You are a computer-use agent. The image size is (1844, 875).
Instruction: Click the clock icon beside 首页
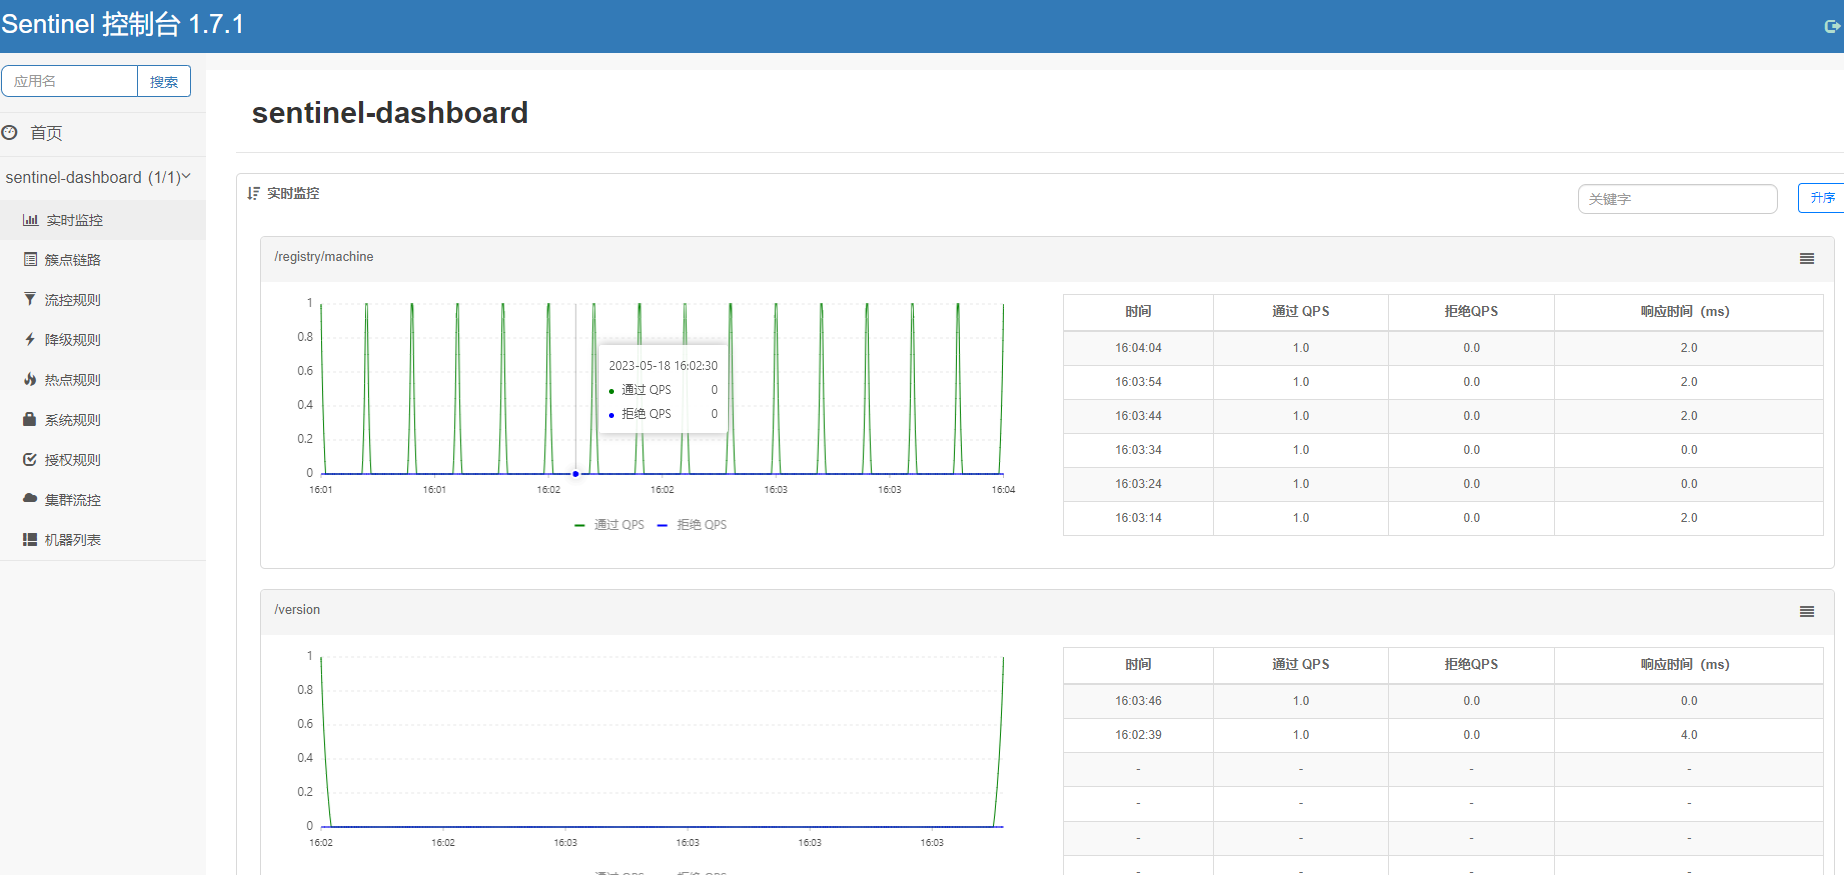(10, 132)
